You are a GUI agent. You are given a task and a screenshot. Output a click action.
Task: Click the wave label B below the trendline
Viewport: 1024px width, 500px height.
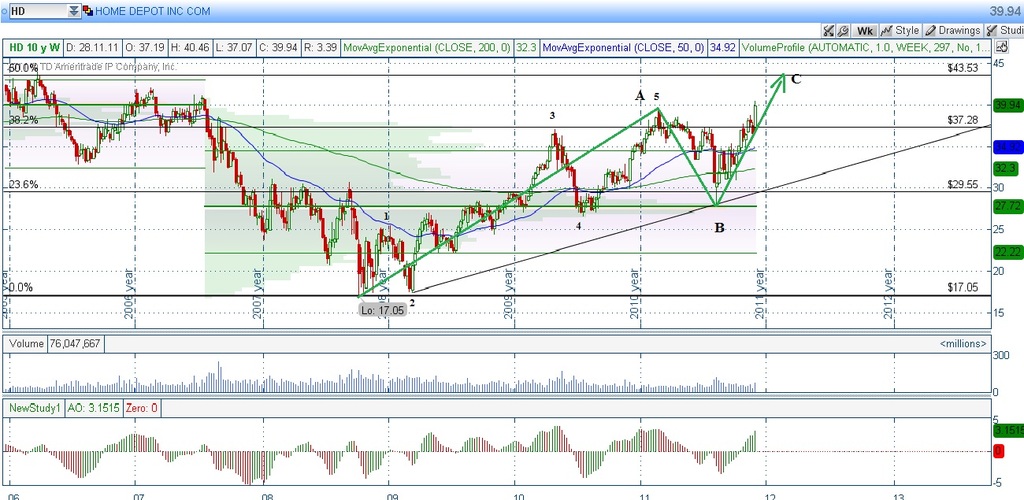point(719,228)
